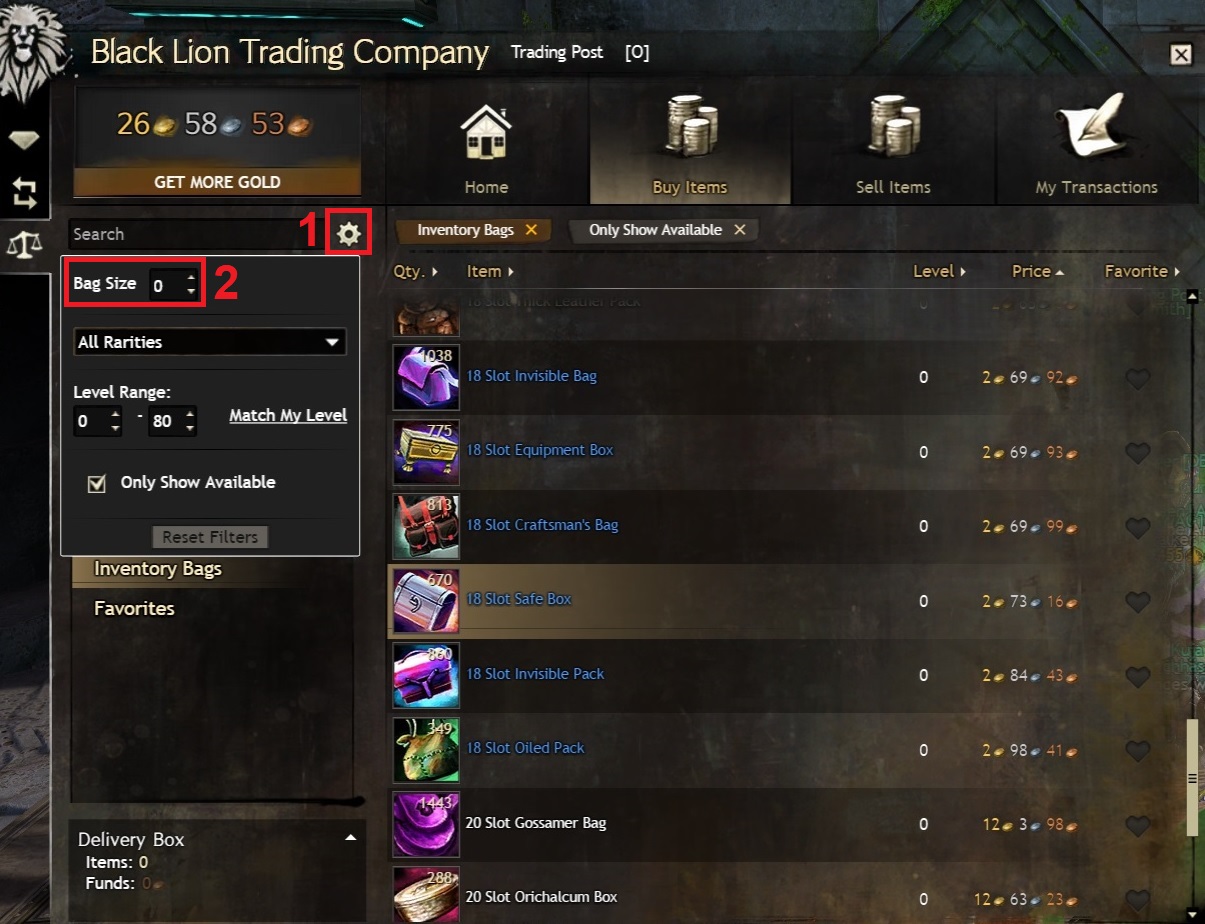1205x924 pixels.
Task: Uncheck the Only Show Available checkbox
Action: [x=97, y=483]
